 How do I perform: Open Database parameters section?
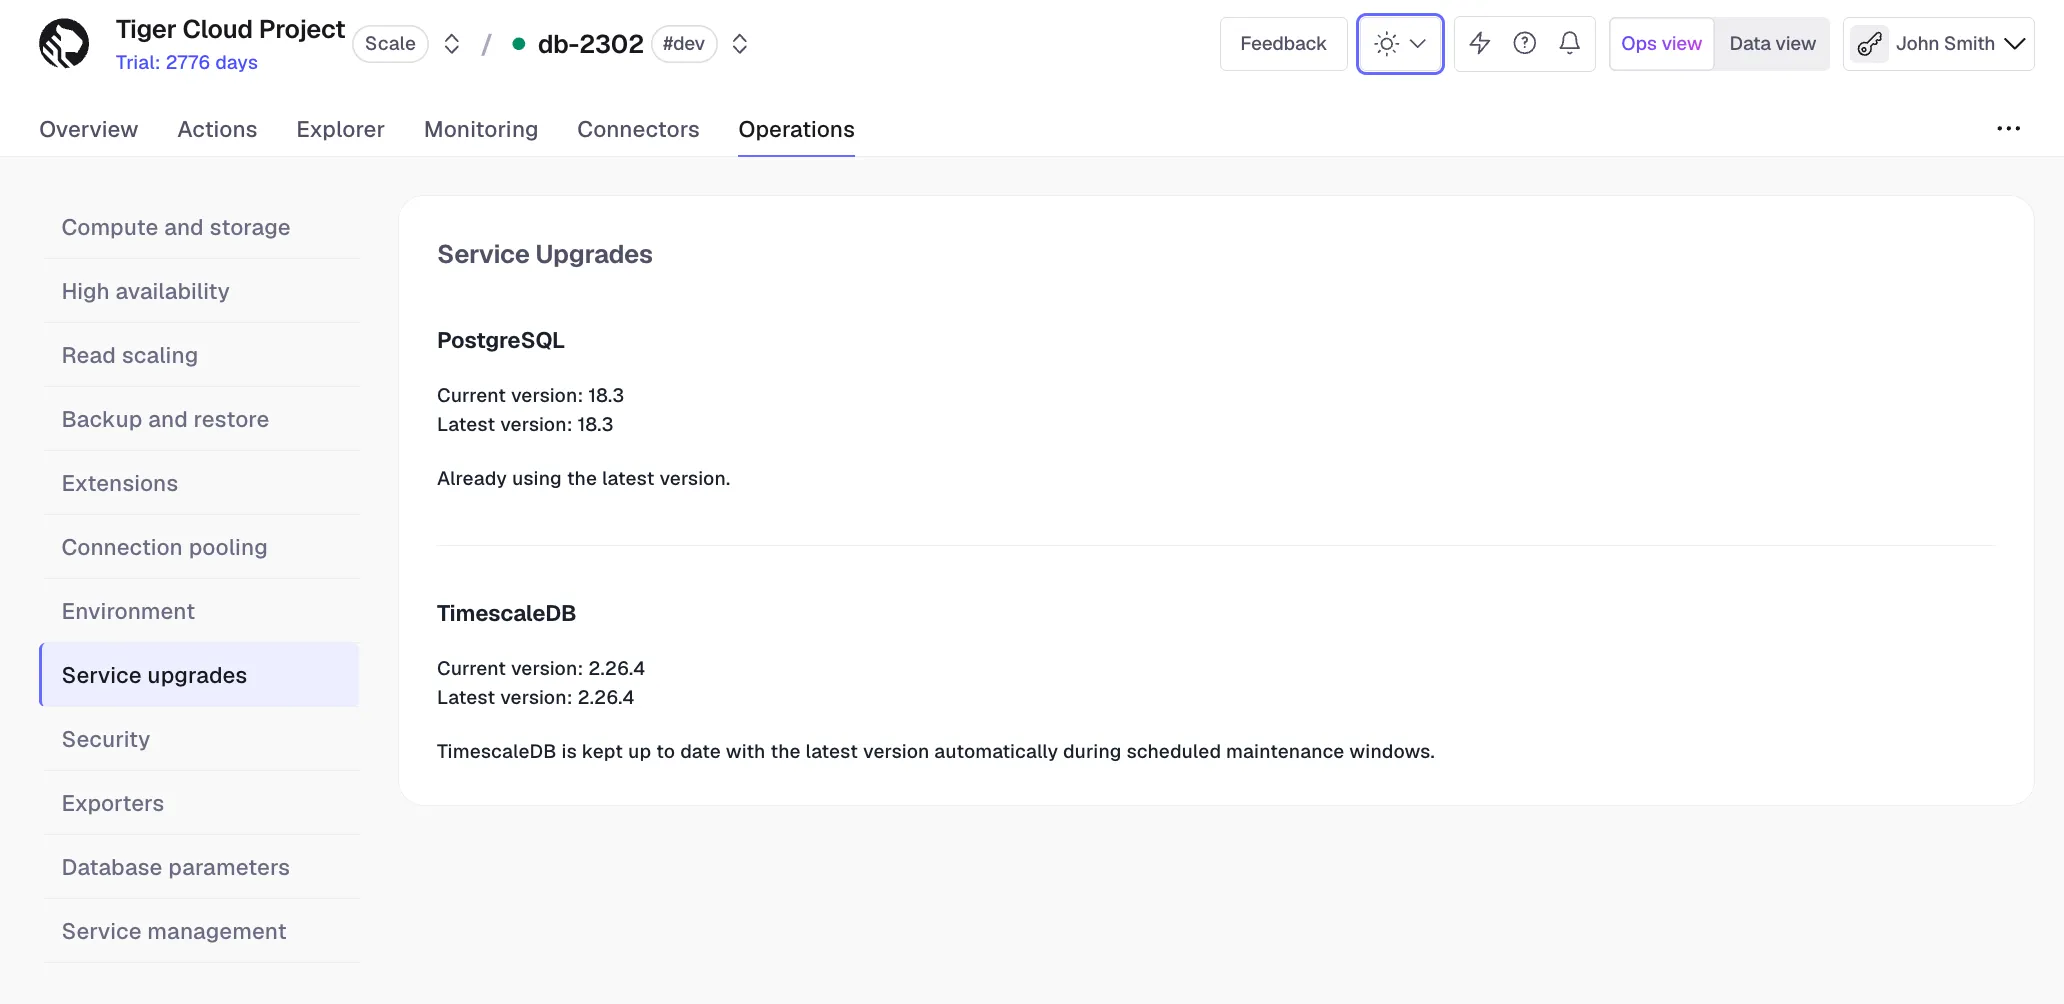(201, 867)
